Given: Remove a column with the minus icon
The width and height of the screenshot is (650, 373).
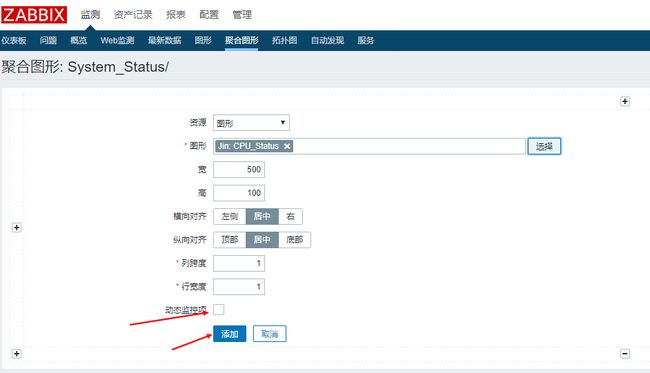Looking at the screenshot, I should pyautogui.click(x=625, y=354).
